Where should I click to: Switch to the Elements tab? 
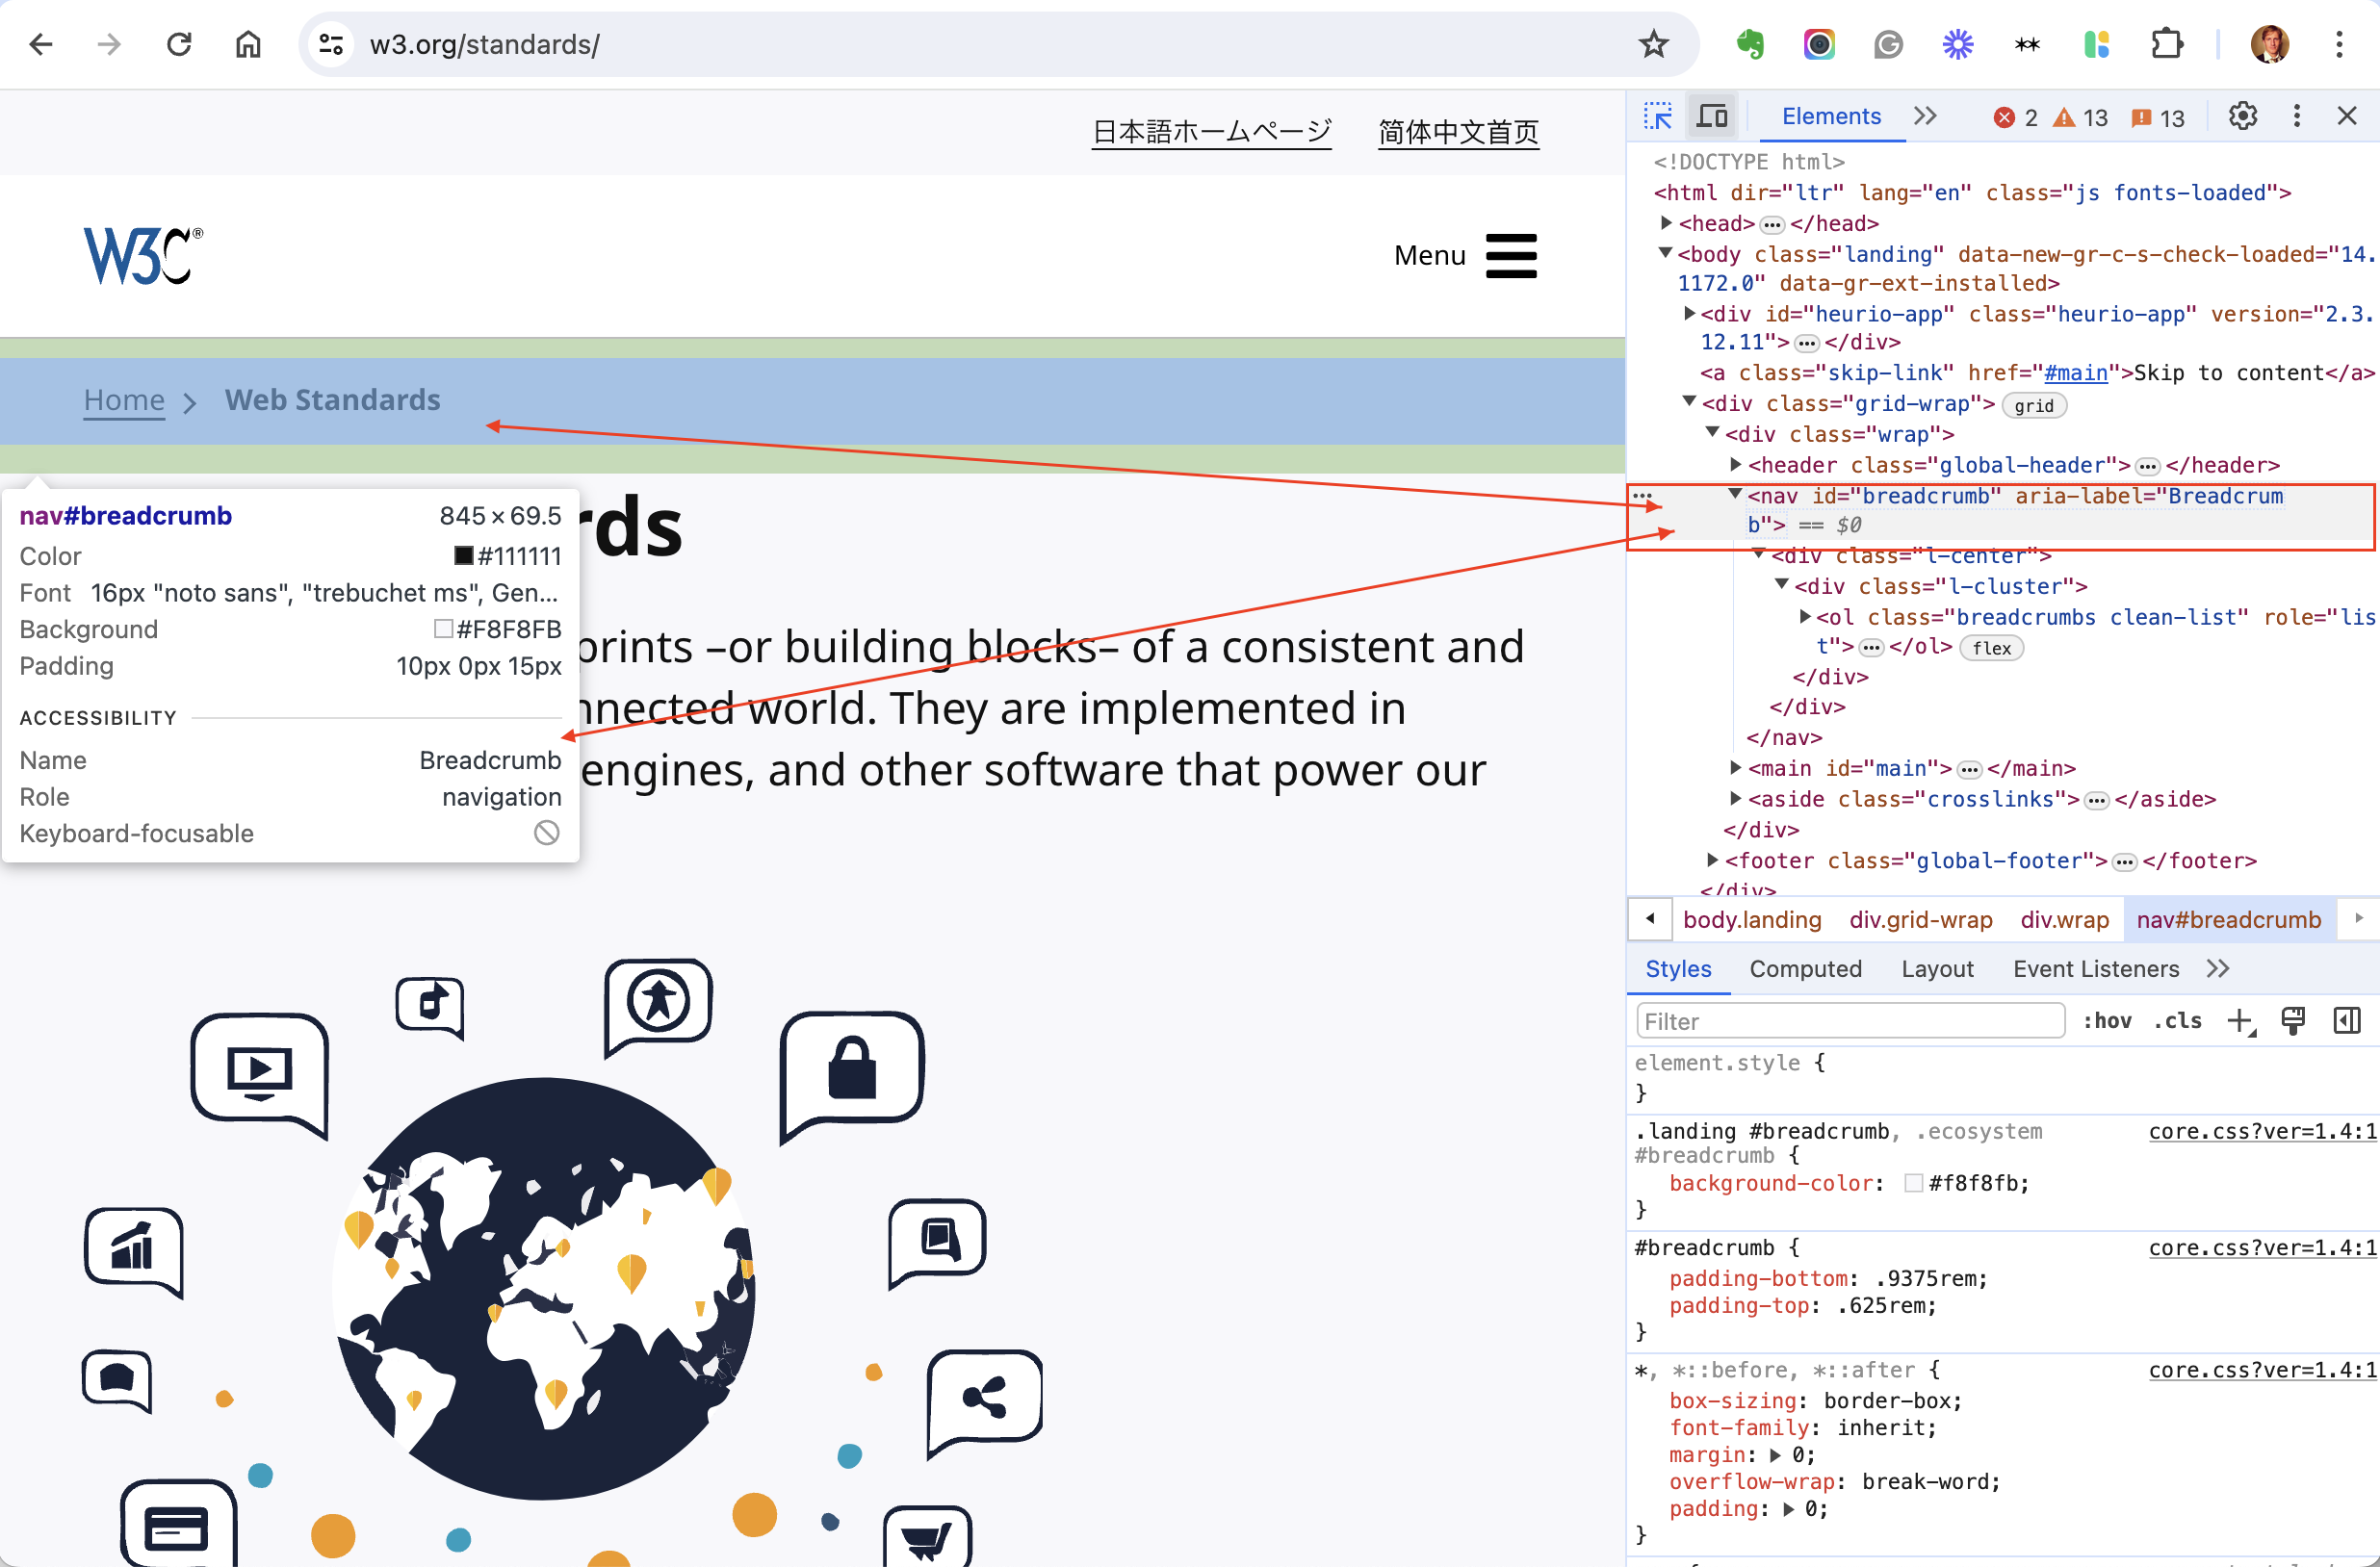pyautogui.click(x=1831, y=116)
